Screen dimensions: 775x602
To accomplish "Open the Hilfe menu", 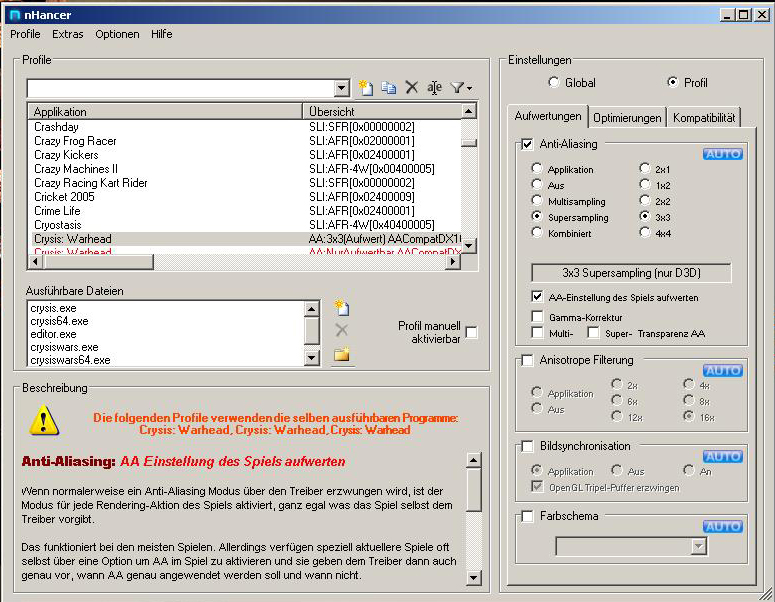I will (162, 34).
